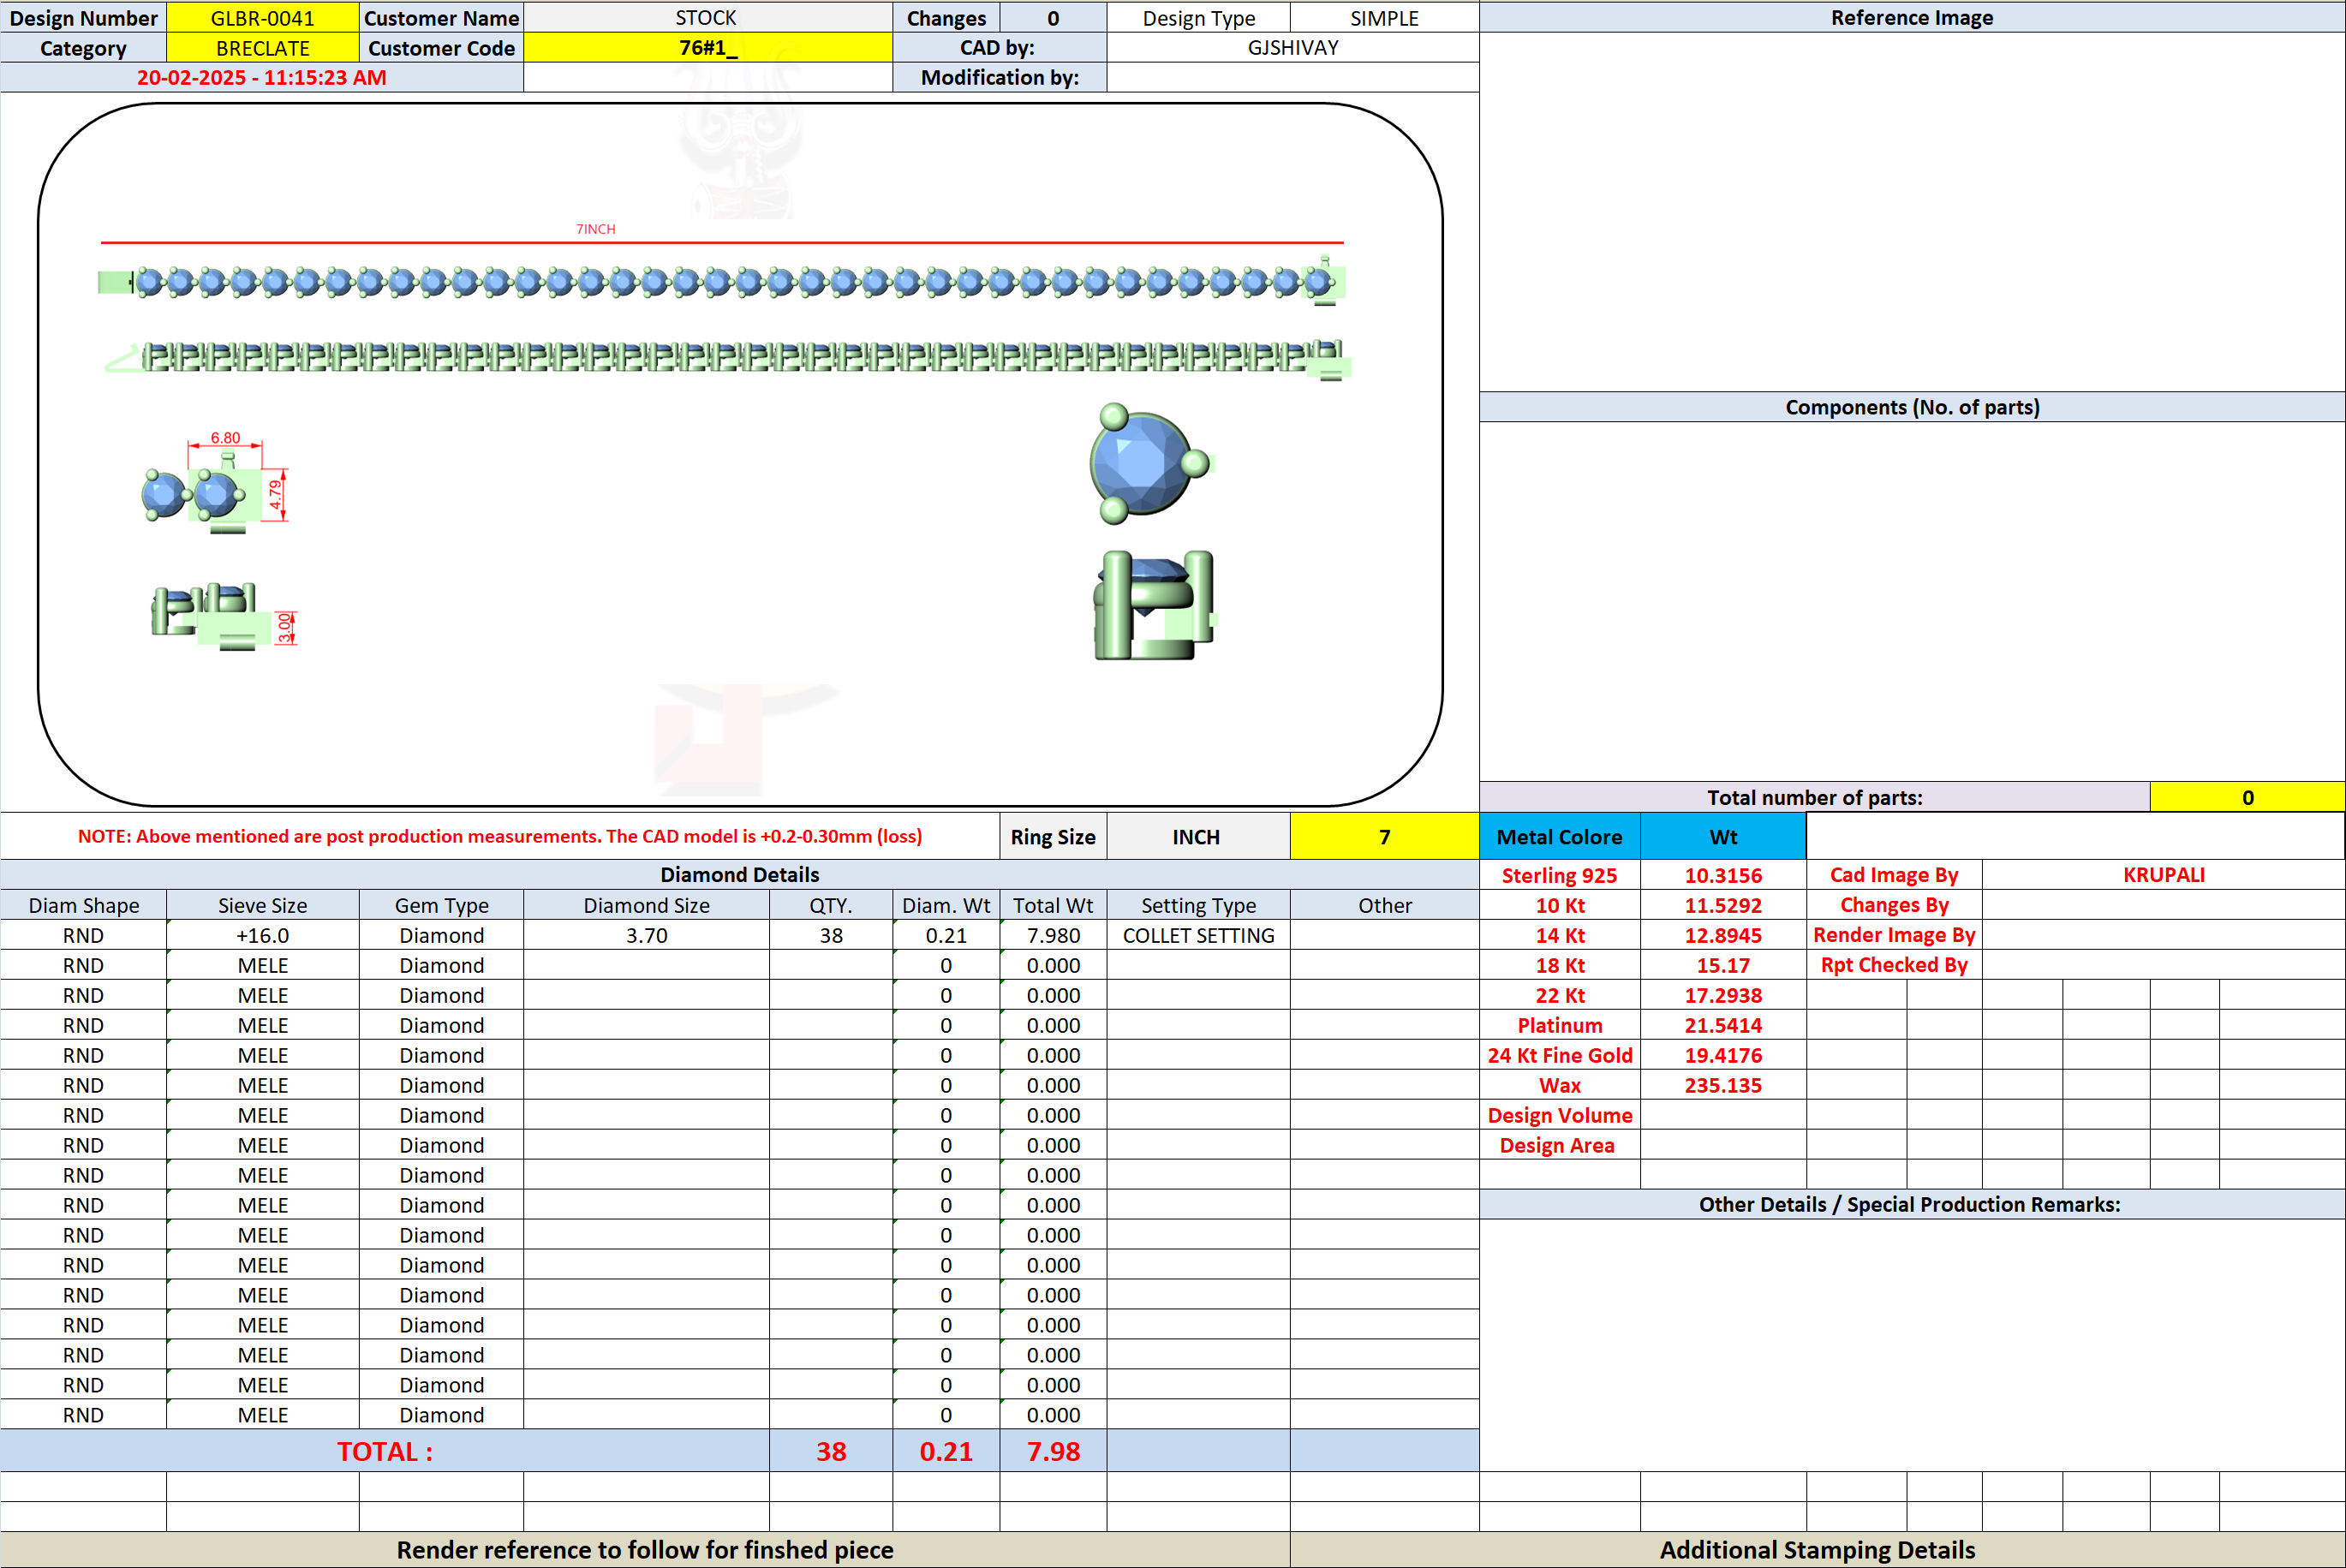Select the Modification by label

coord(1000,78)
